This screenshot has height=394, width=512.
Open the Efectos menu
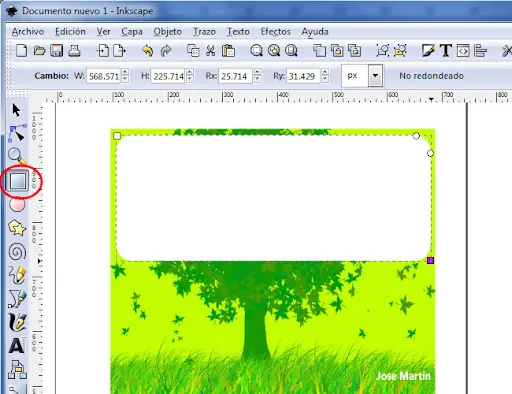point(276,32)
